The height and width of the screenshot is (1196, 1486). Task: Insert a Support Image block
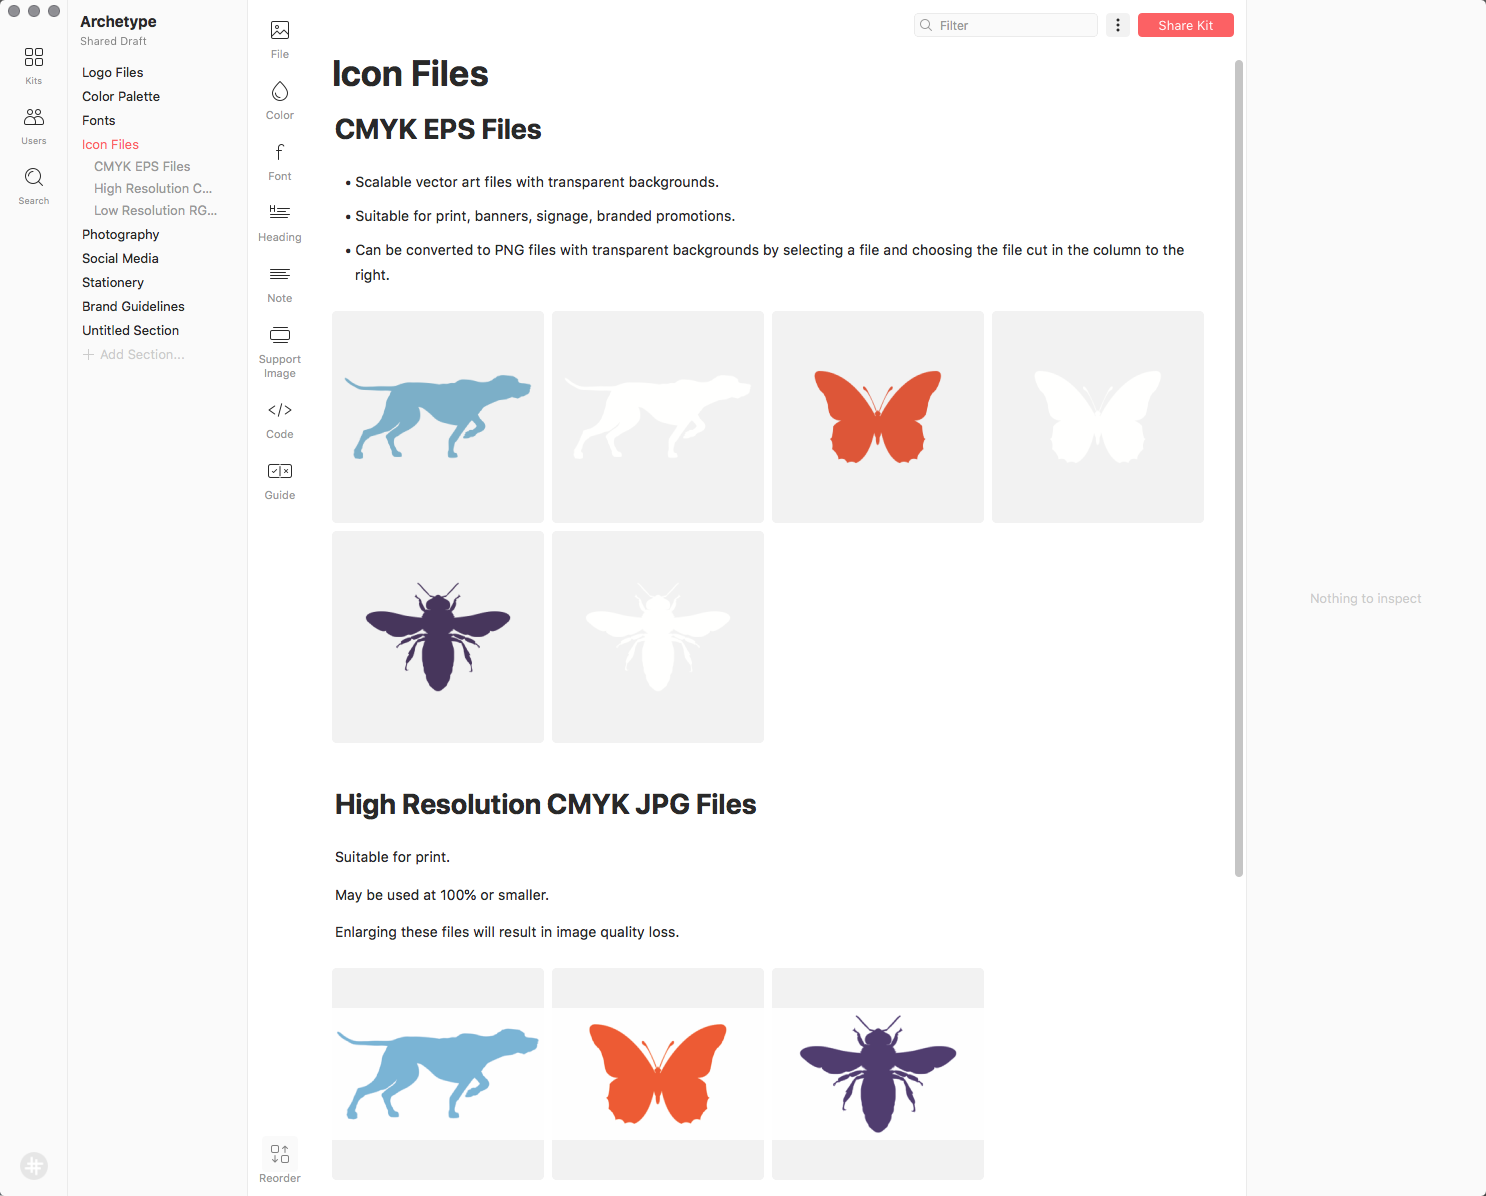(280, 351)
